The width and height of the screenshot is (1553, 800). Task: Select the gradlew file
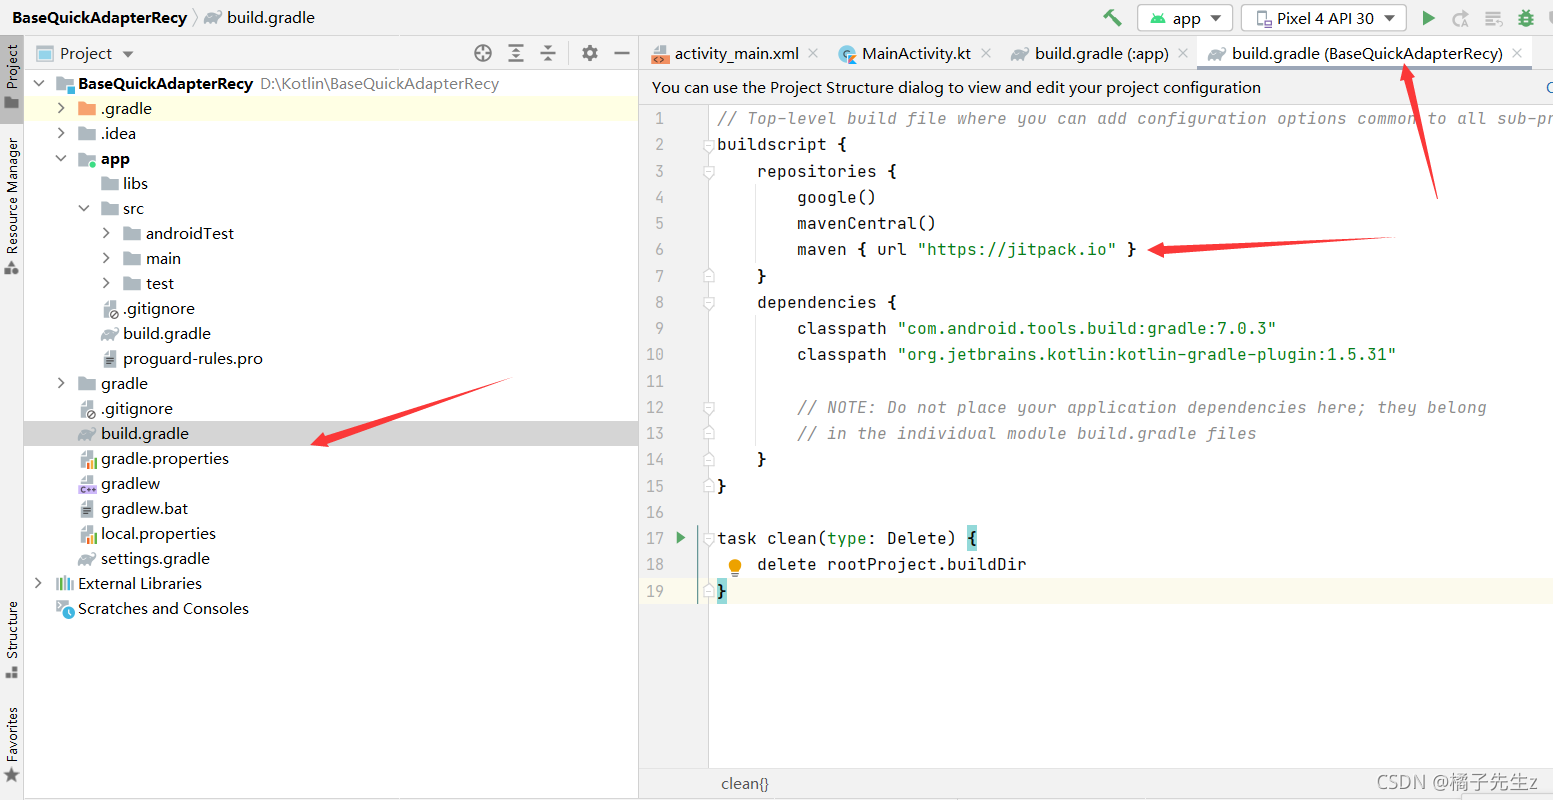point(119,483)
